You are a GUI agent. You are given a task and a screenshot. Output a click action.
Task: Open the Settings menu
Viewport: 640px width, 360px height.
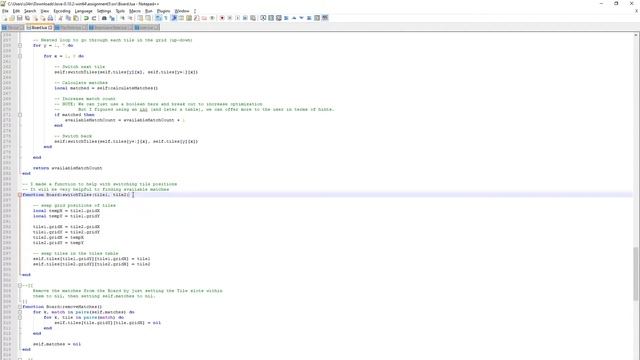click(x=104, y=11)
